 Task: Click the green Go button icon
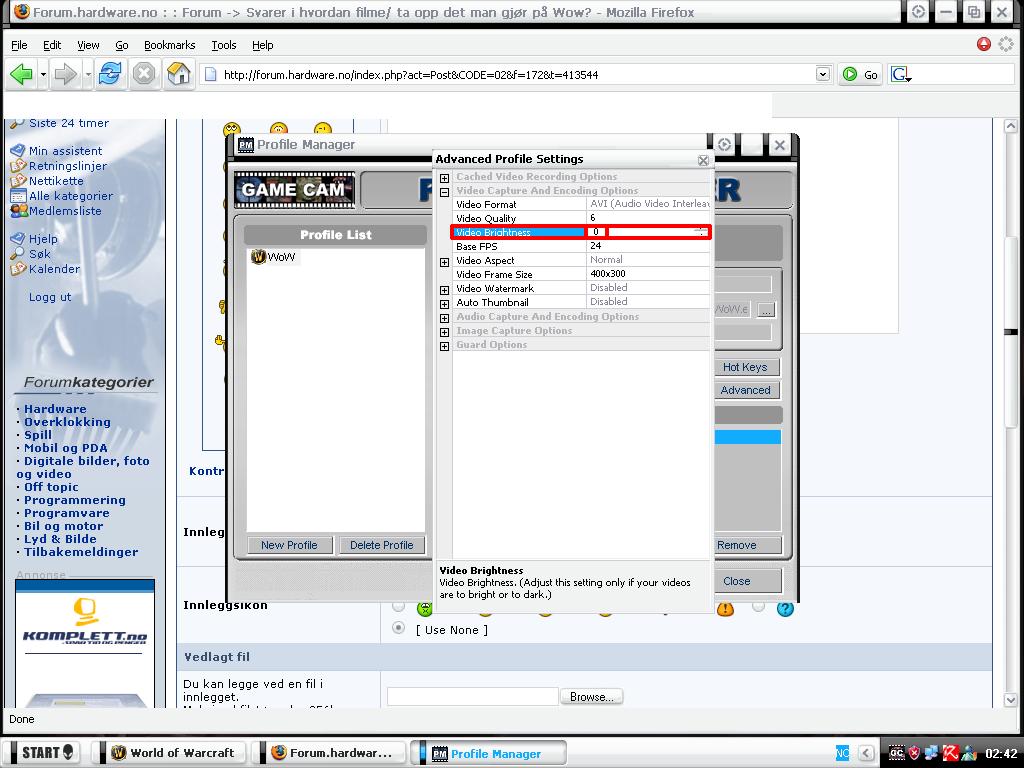pos(850,74)
